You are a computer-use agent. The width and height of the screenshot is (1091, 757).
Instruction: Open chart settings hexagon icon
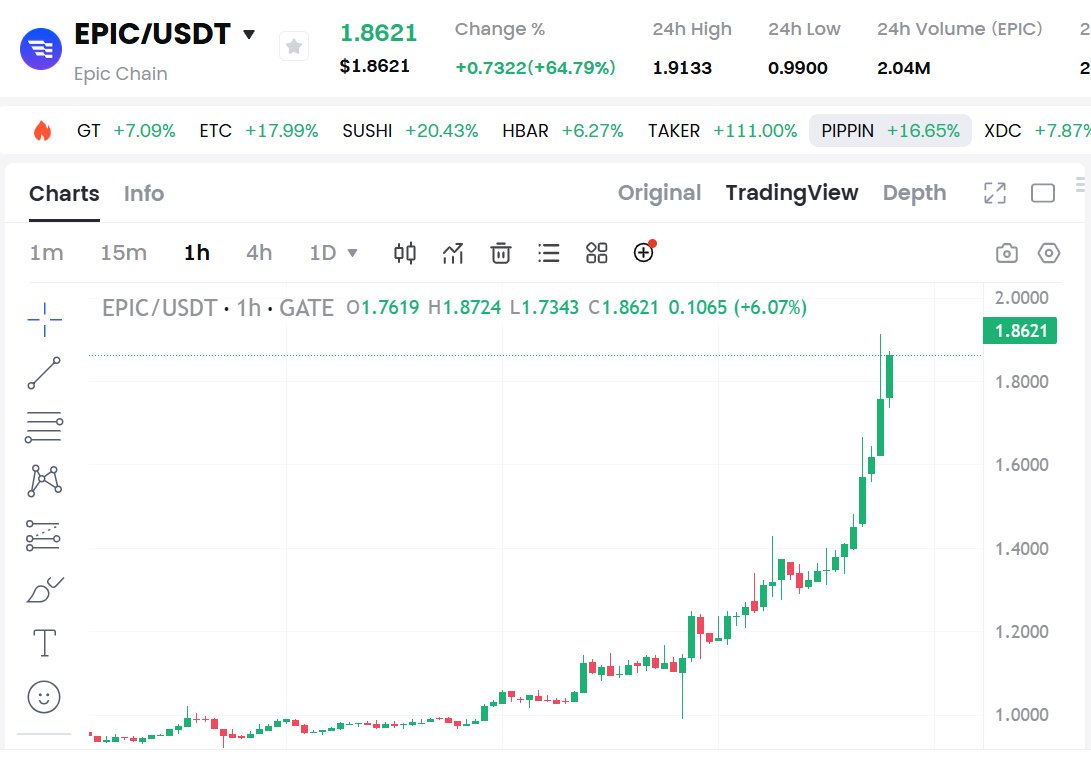point(1049,253)
